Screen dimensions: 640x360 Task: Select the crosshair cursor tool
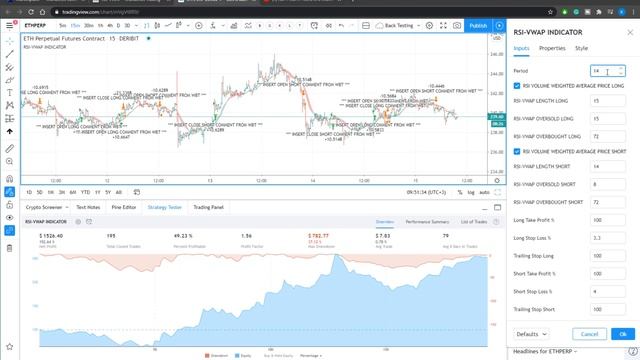pos(9,41)
